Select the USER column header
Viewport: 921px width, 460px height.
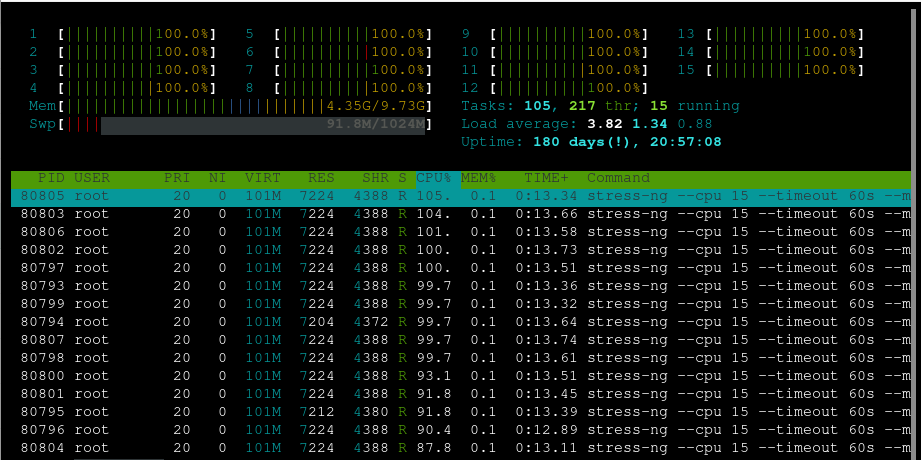click(92, 178)
